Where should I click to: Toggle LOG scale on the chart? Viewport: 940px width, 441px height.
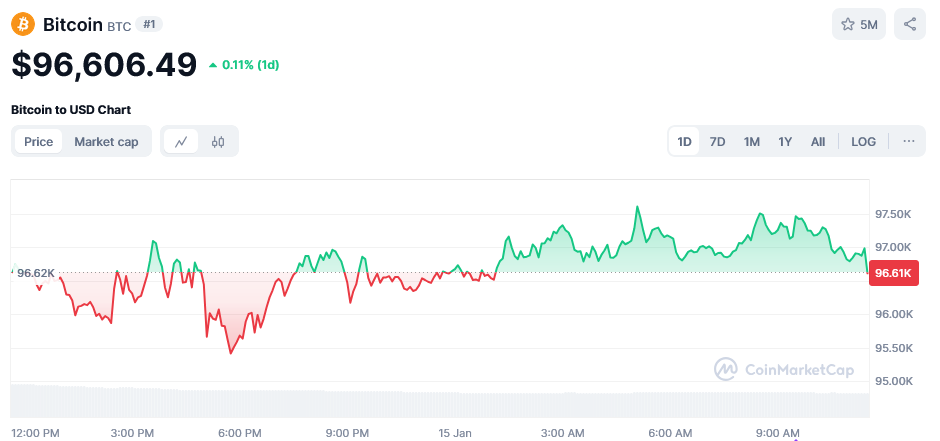863,142
